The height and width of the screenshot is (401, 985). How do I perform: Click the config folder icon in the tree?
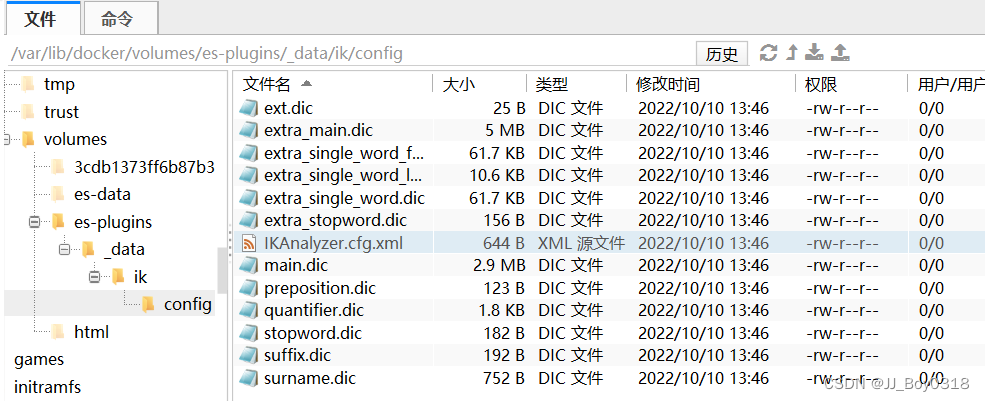coord(148,305)
